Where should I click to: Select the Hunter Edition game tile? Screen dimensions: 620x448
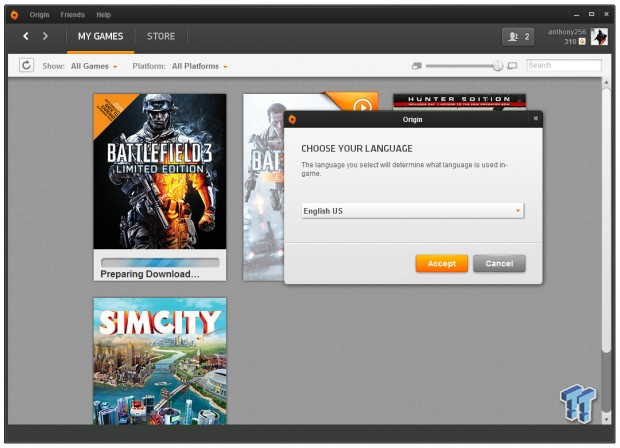pyautogui.click(x=459, y=102)
